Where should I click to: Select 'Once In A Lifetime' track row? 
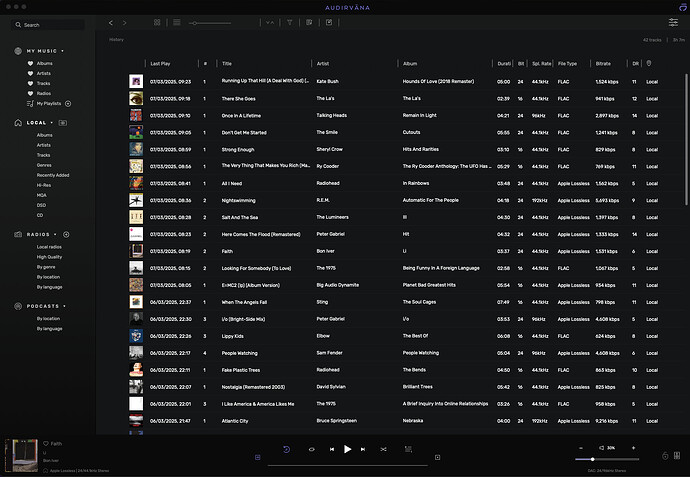pyautogui.click(x=394, y=116)
